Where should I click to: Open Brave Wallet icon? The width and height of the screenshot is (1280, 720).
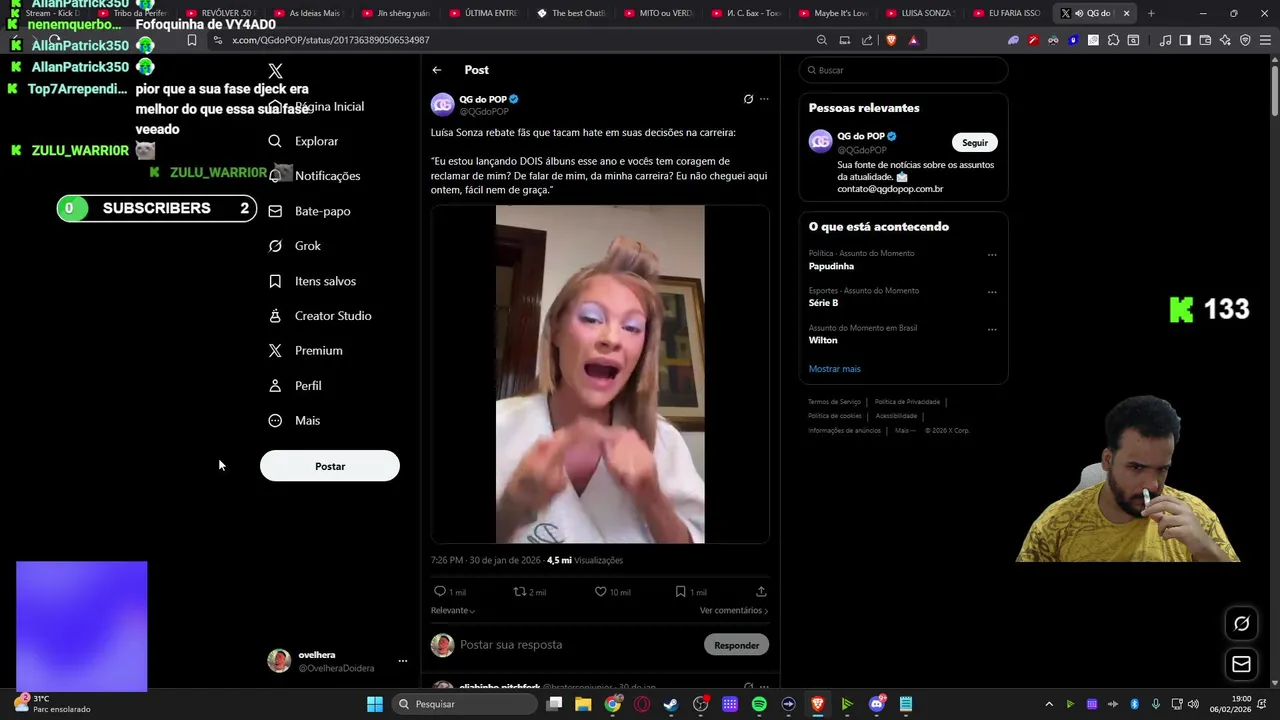tap(1205, 40)
